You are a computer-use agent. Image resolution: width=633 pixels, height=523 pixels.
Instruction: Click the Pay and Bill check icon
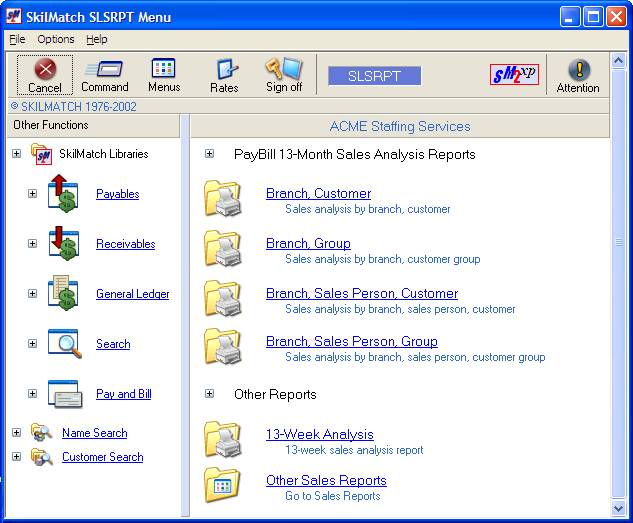[65, 393]
